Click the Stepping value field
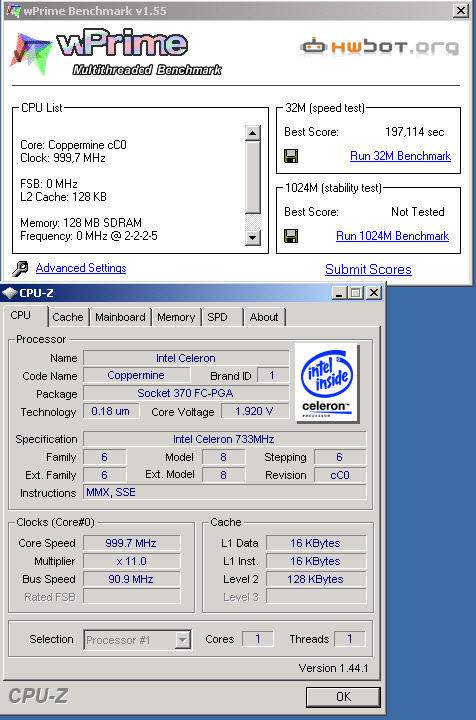 click(x=340, y=457)
